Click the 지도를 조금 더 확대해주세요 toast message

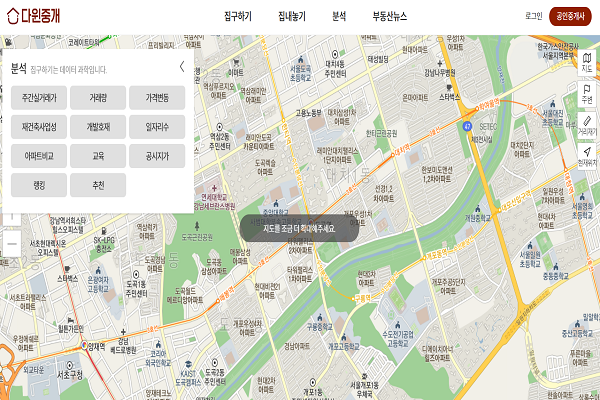pyautogui.click(x=299, y=229)
